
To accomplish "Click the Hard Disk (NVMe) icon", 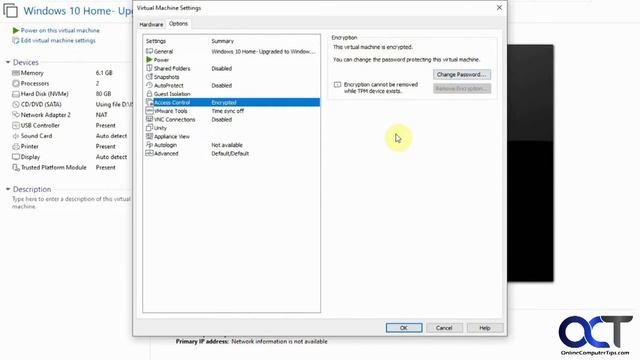I will coord(16,94).
